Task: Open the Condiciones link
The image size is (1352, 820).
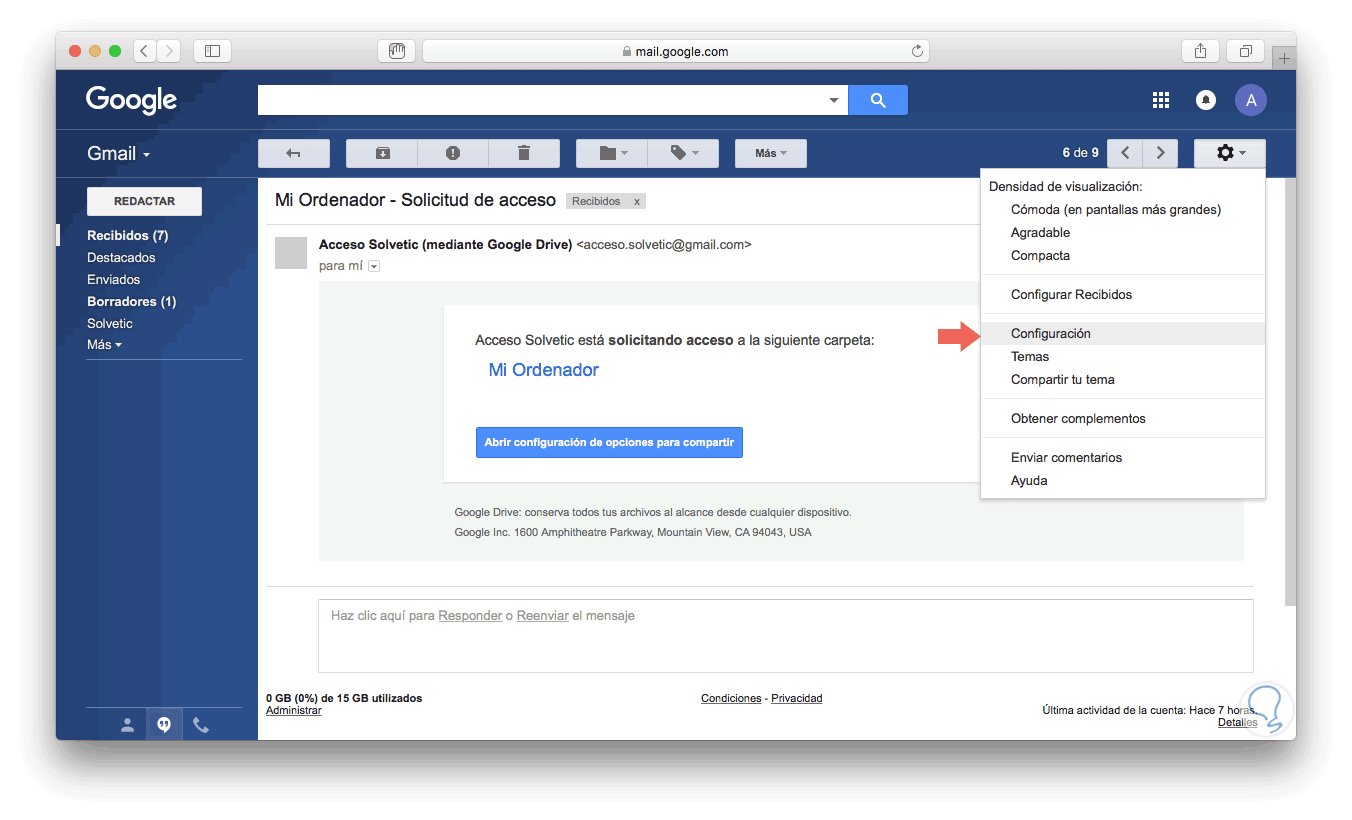Action: tap(731, 699)
